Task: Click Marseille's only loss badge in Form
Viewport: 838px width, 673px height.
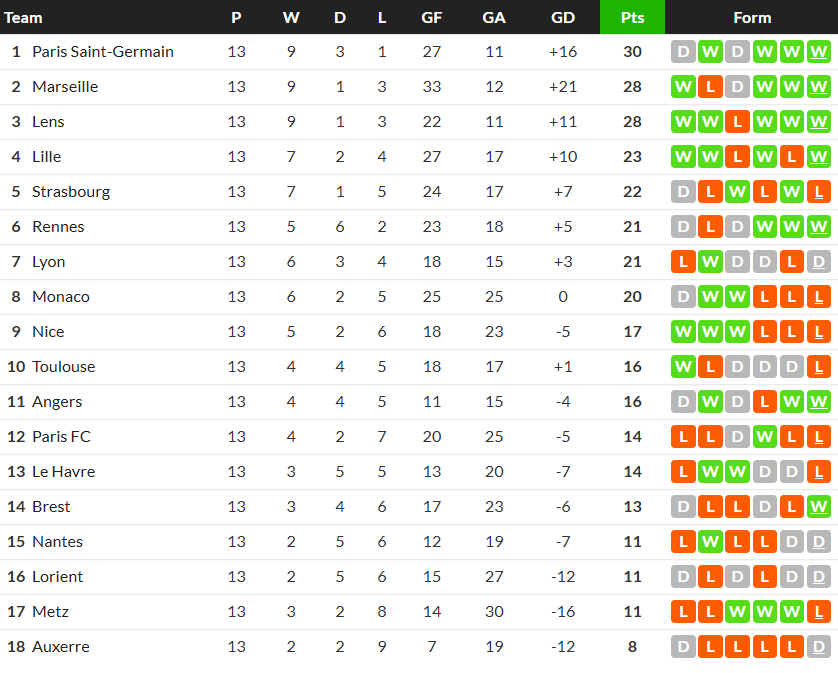Action: (x=710, y=87)
